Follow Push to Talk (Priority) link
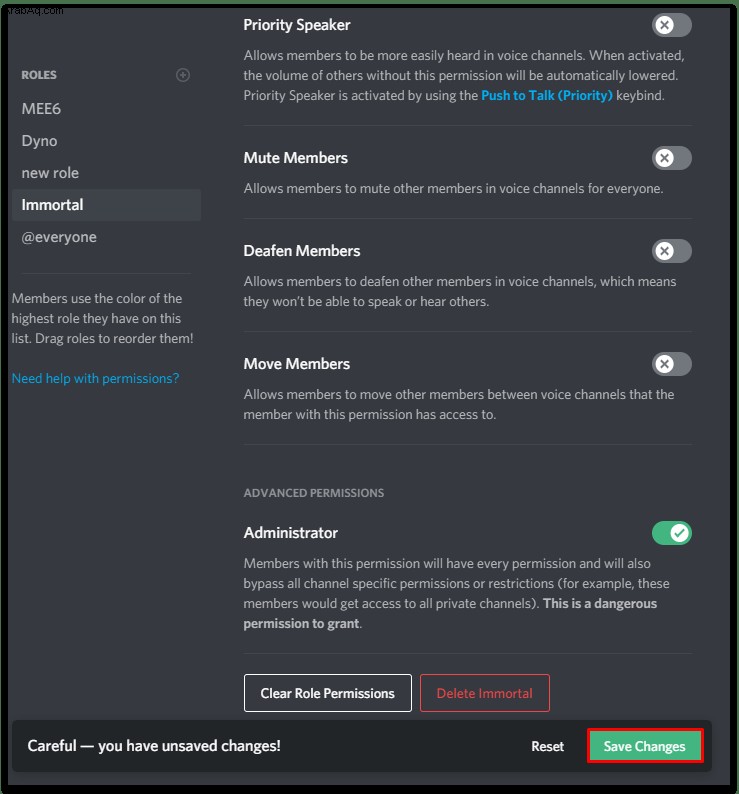The height and width of the screenshot is (794, 739). click(547, 95)
